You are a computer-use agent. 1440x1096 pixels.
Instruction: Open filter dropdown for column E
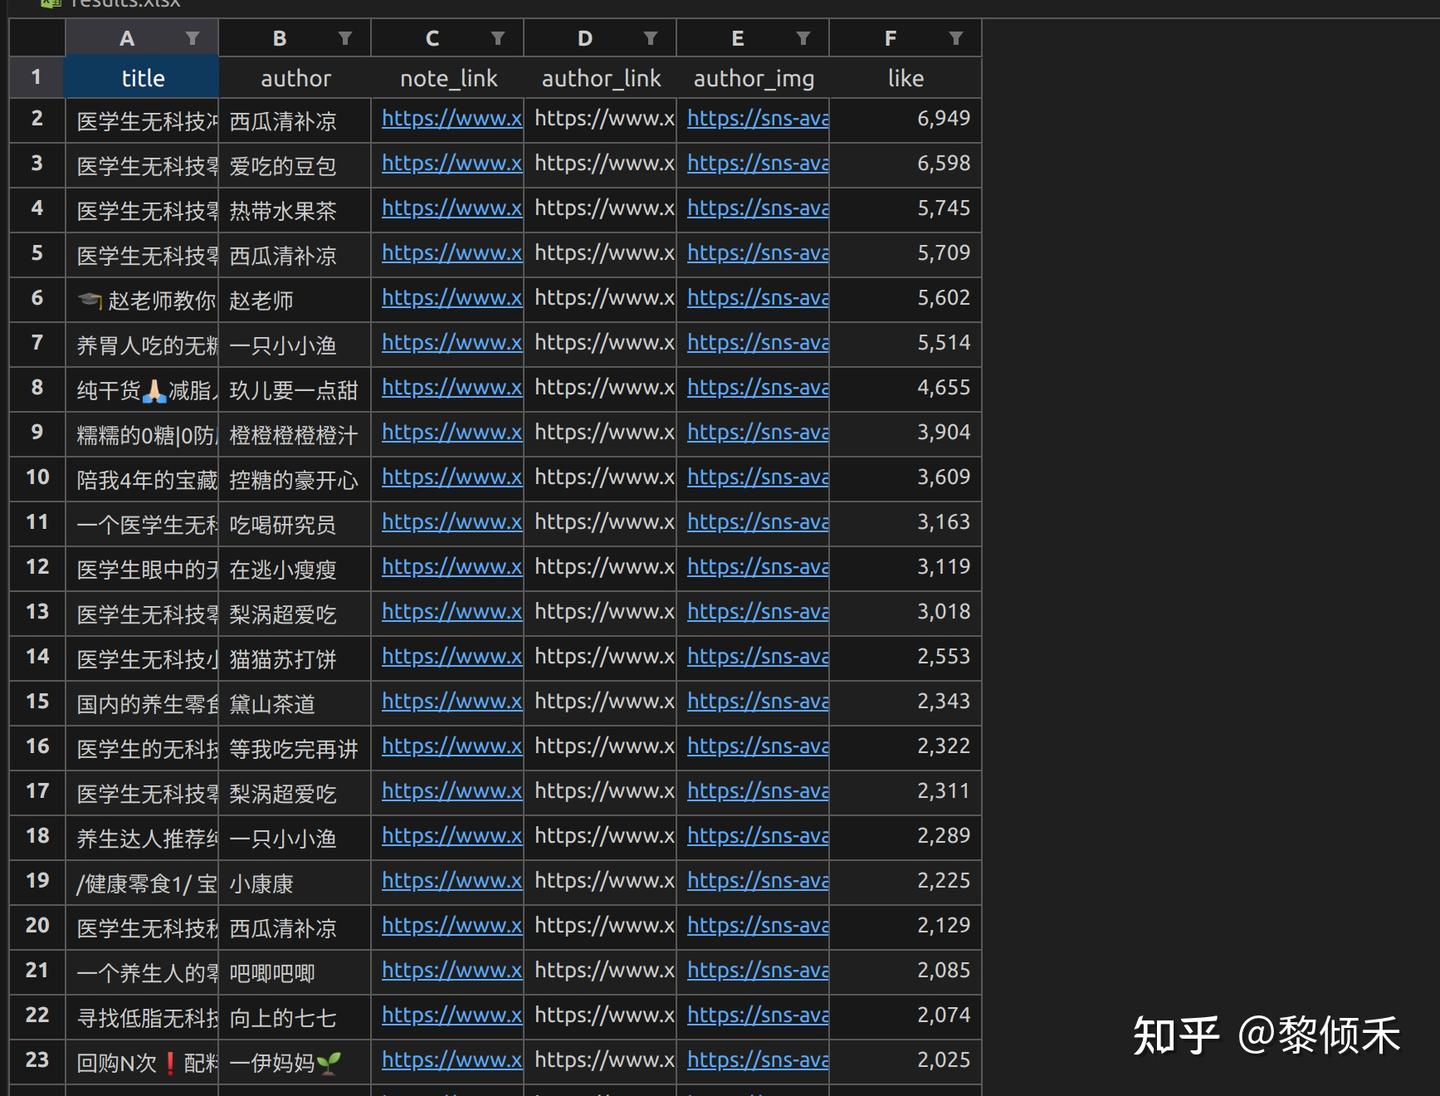click(x=803, y=38)
